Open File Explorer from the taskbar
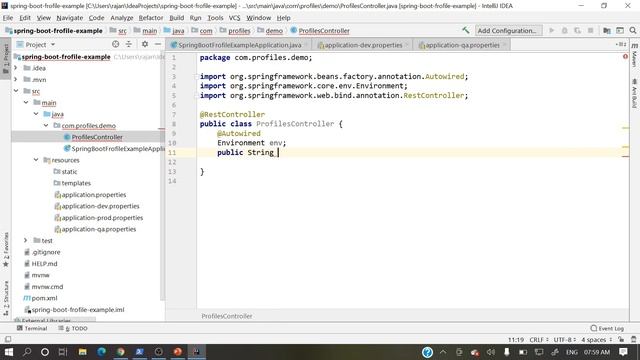640x360 pixels. (82, 352)
